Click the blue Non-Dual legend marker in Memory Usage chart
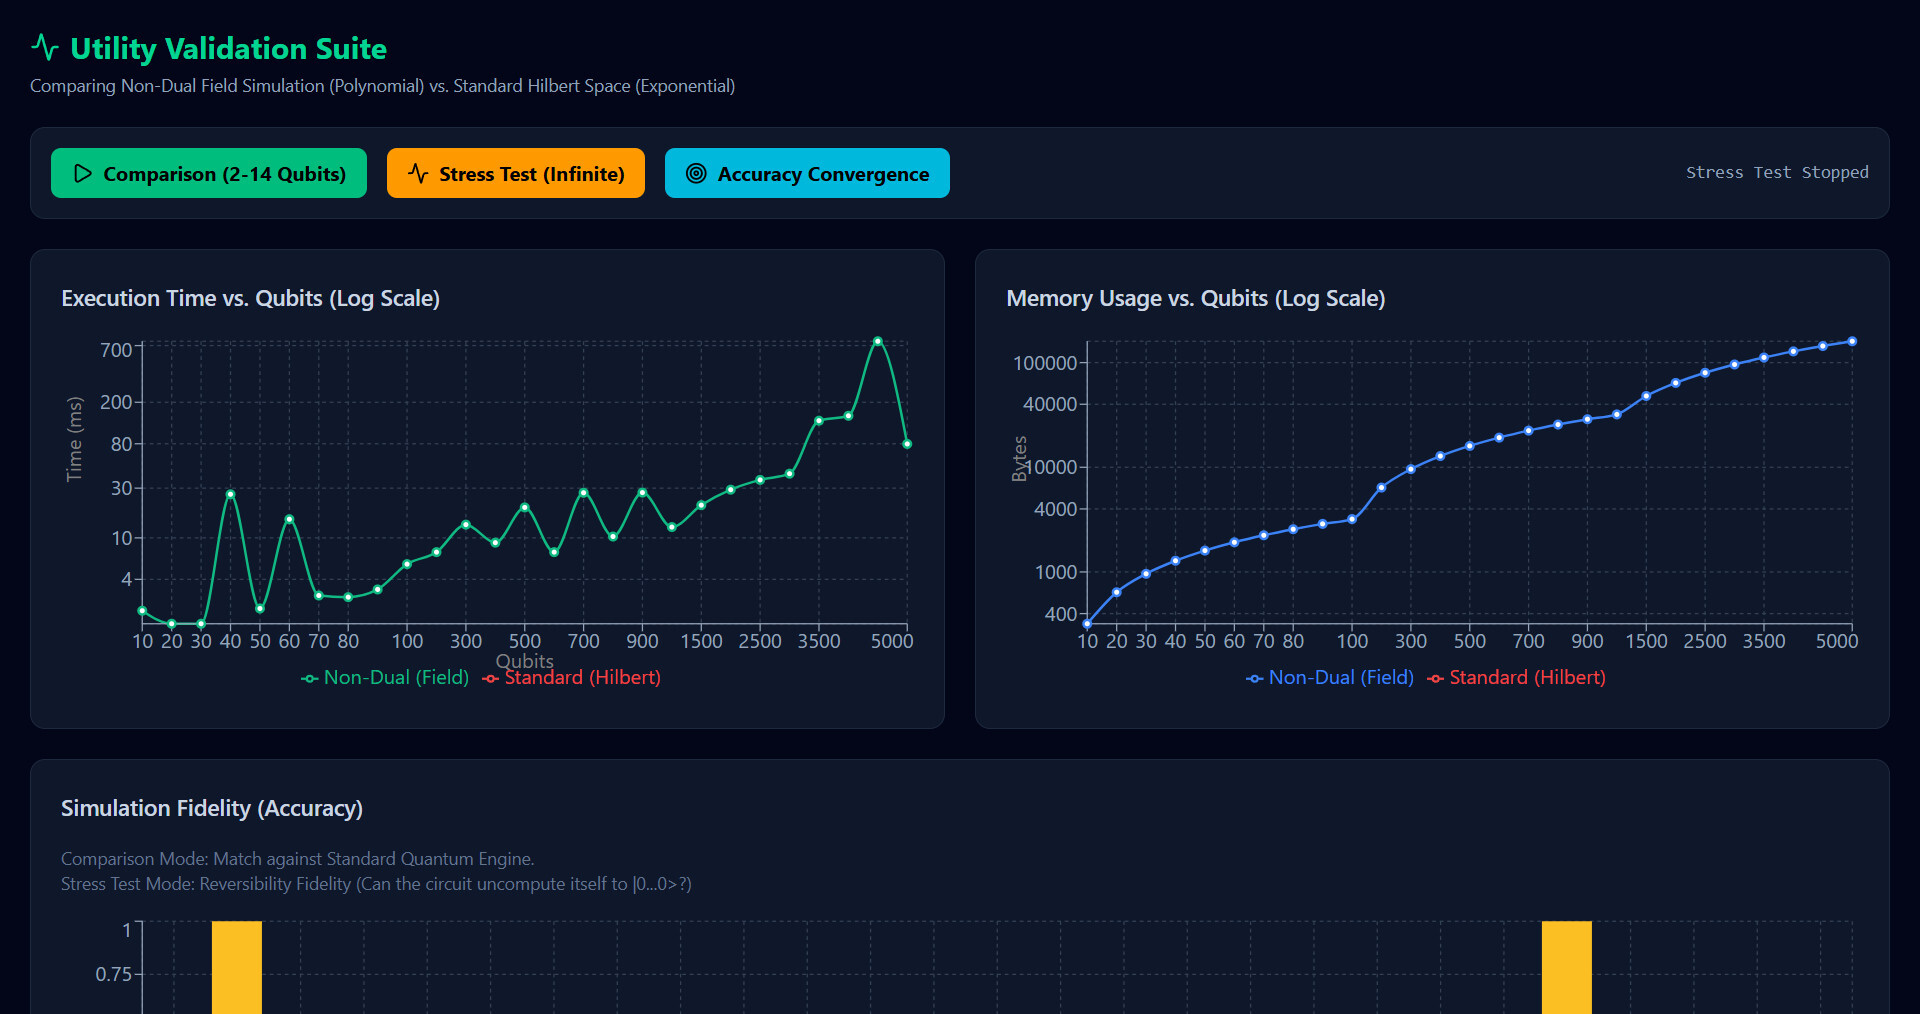This screenshot has height=1014, width=1920. 1255,679
